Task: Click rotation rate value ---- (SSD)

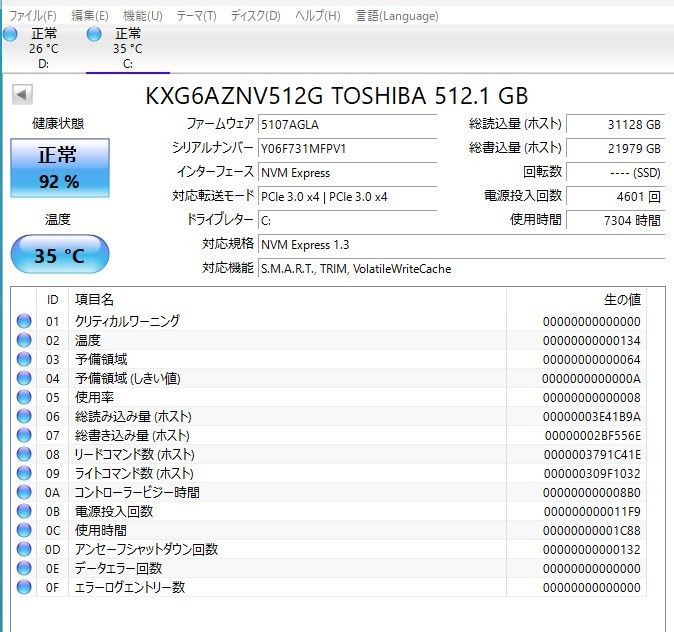Action: coord(616,173)
